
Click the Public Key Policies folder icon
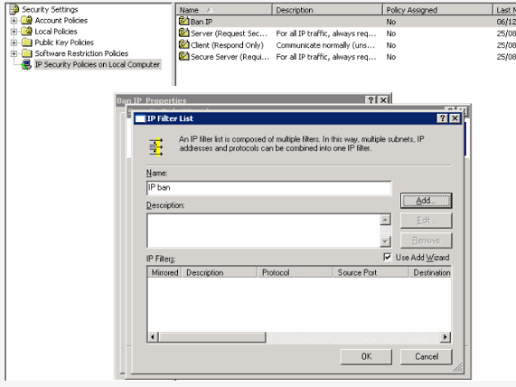coord(27,42)
